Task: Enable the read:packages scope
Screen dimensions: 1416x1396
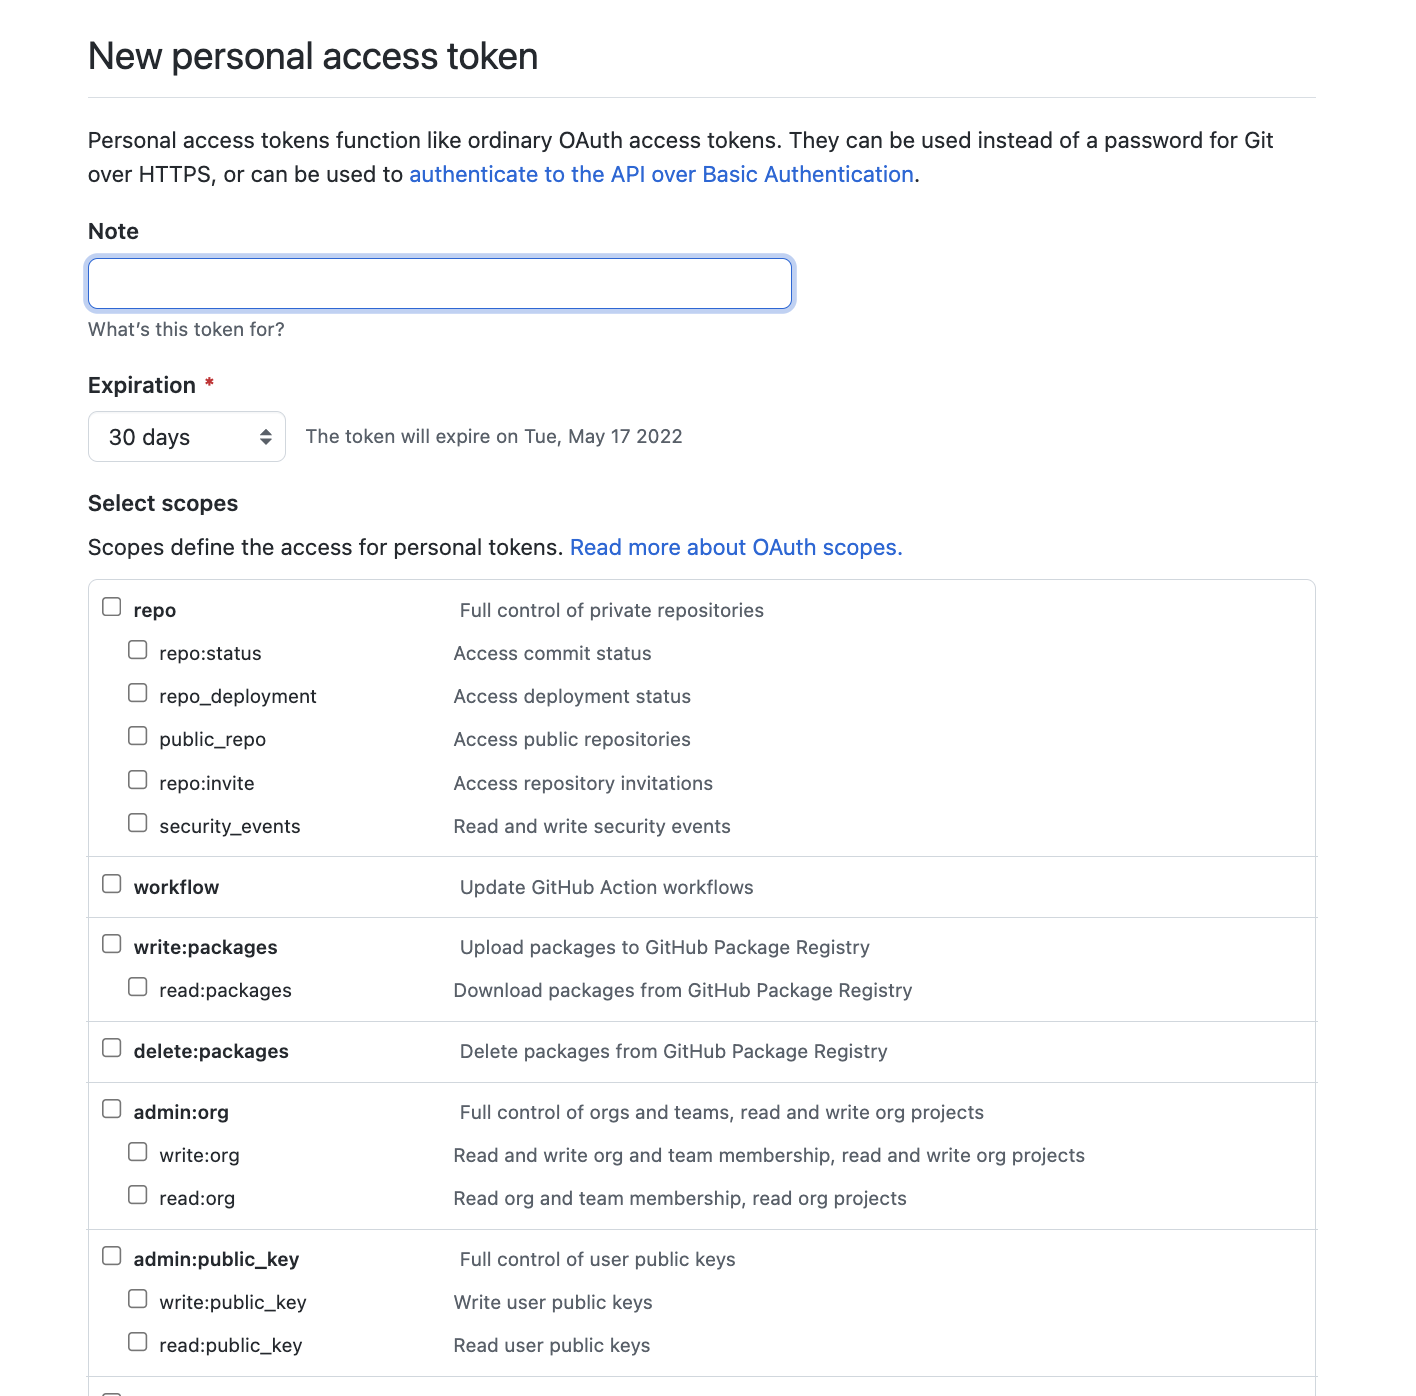Action: [x=138, y=987]
